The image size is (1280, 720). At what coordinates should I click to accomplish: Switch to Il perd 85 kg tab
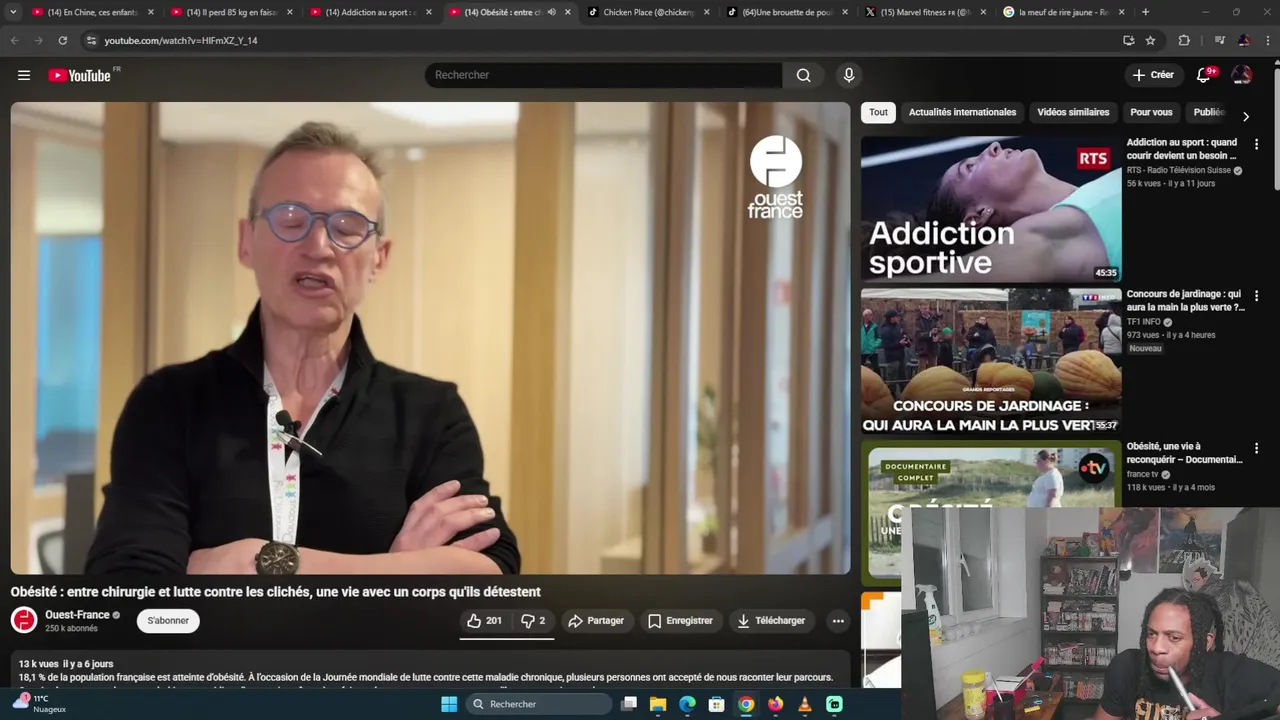(x=232, y=12)
